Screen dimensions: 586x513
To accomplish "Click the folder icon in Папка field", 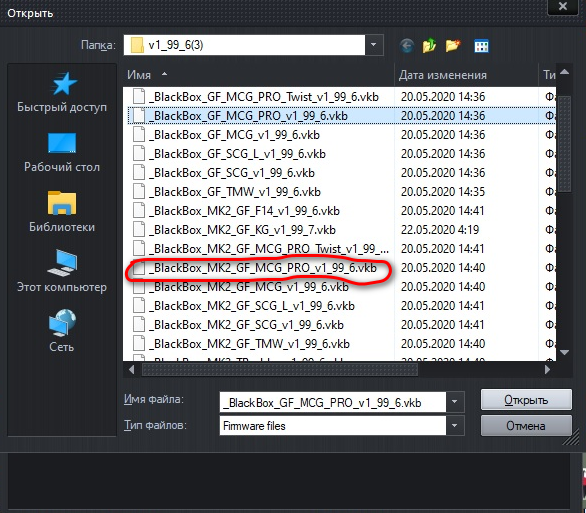I will tap(137, 45).
